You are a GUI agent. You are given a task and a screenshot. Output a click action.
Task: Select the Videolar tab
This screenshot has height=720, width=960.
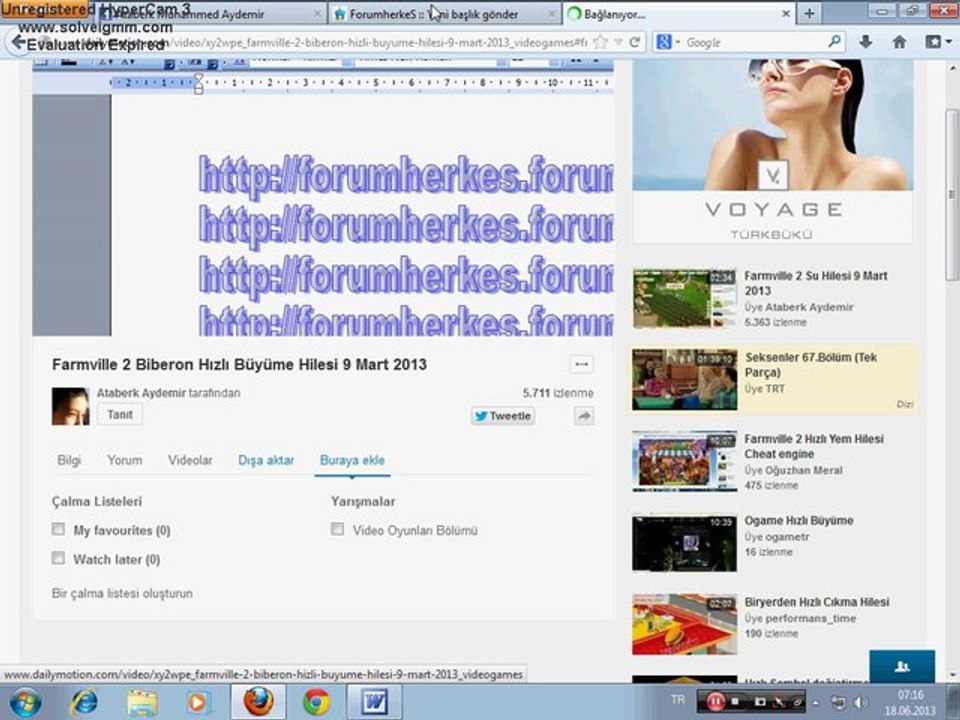tap(190, 460)
